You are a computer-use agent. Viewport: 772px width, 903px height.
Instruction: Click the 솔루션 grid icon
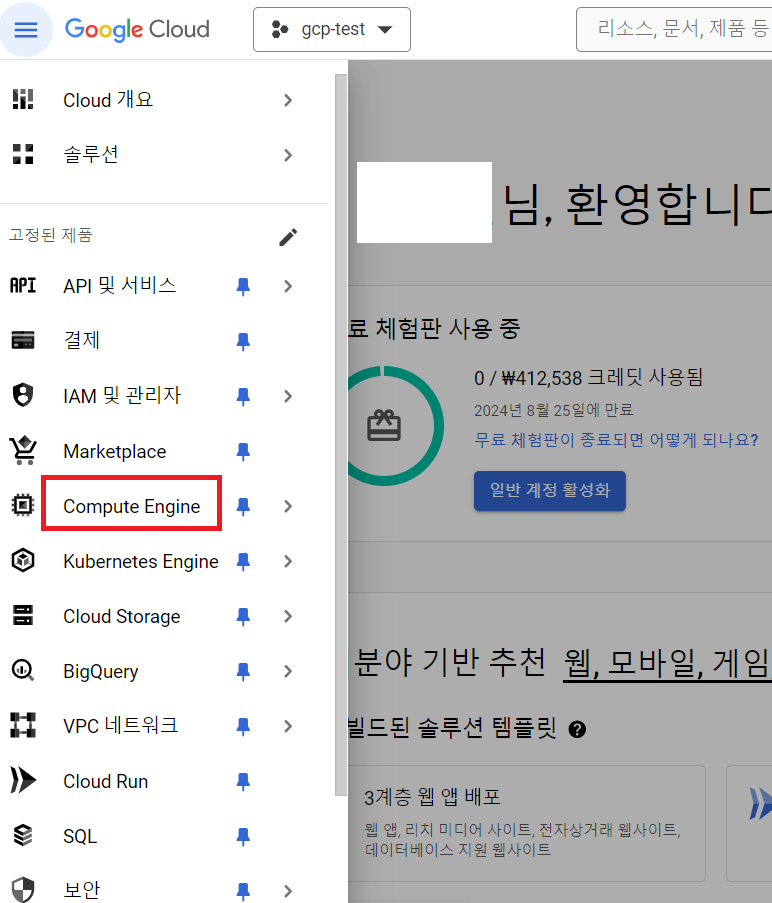(x=23, y=154)
